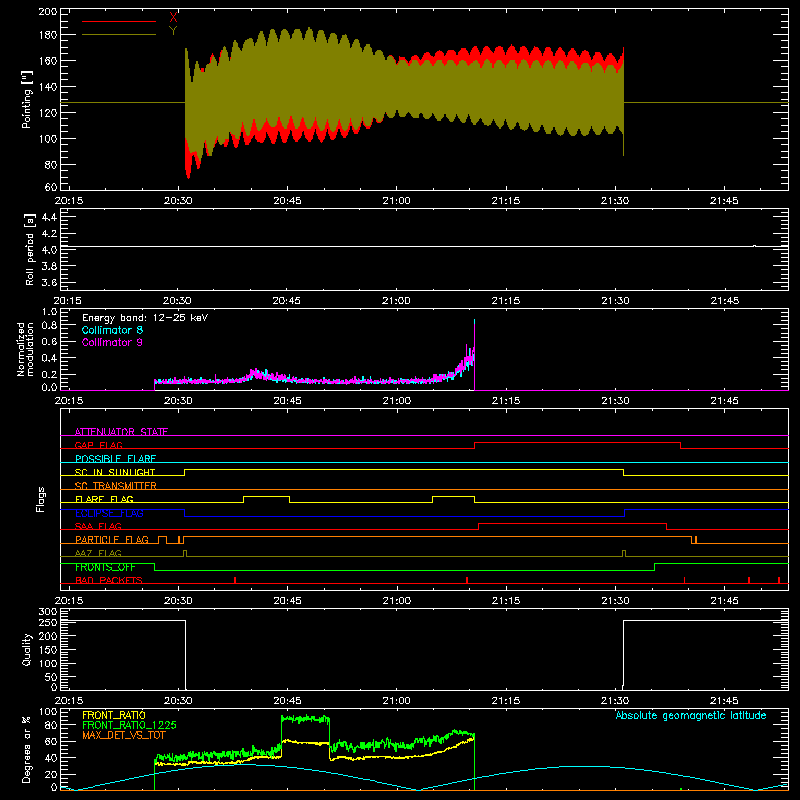Click the Collimator 9 legend entry
The image size is (800, 800).
tap(112, 342)
